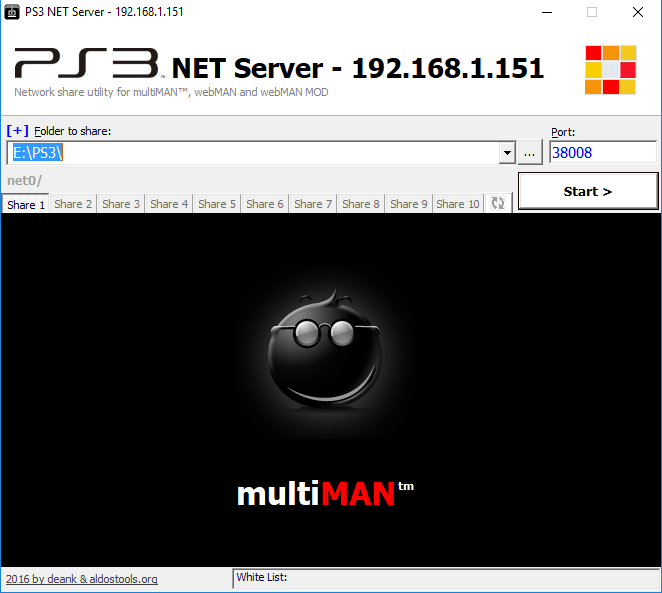Click the net0/ label text
The height and width of the screenshot is (593, 662).
24,181
